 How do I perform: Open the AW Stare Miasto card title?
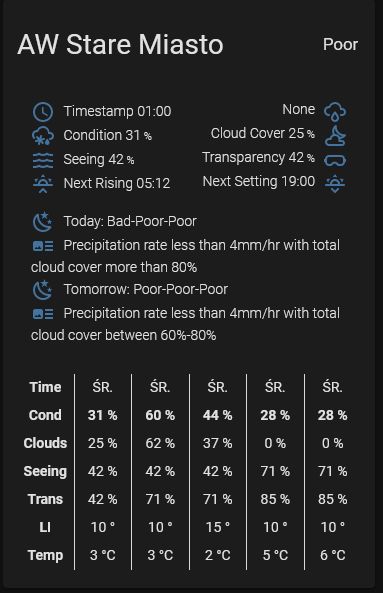click(120, 45)
